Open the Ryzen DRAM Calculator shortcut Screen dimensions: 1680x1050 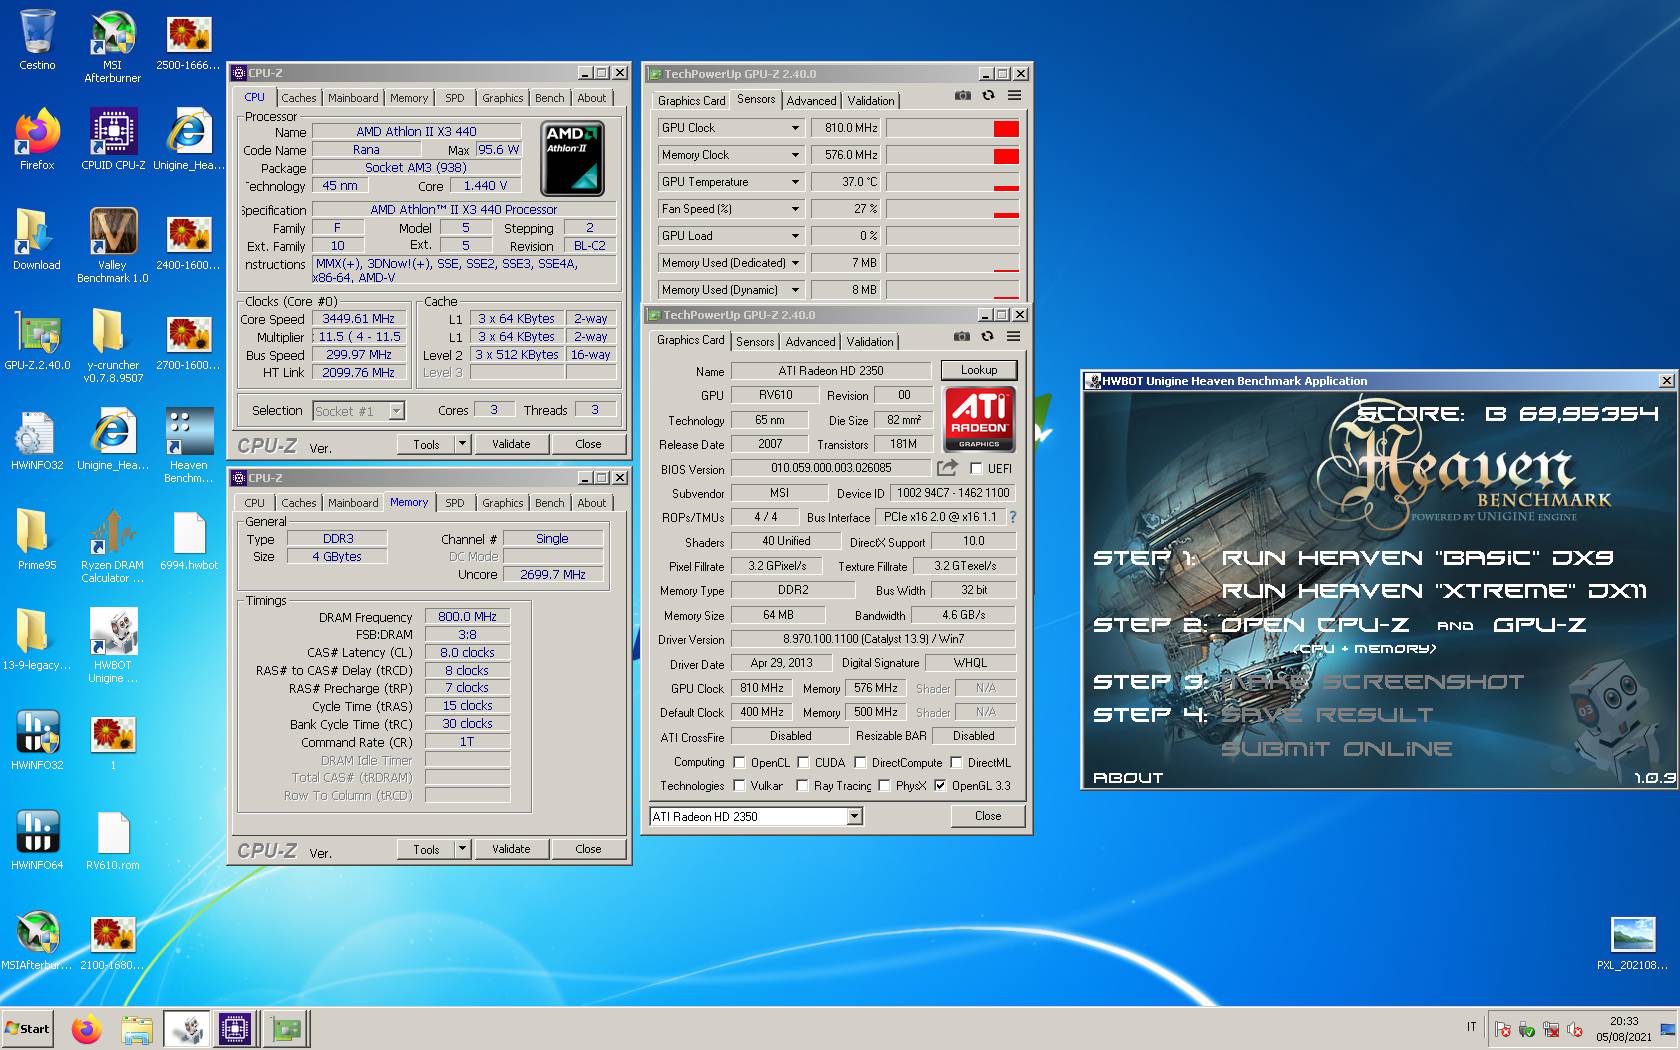pyautogui.click(x=112, y=545)
